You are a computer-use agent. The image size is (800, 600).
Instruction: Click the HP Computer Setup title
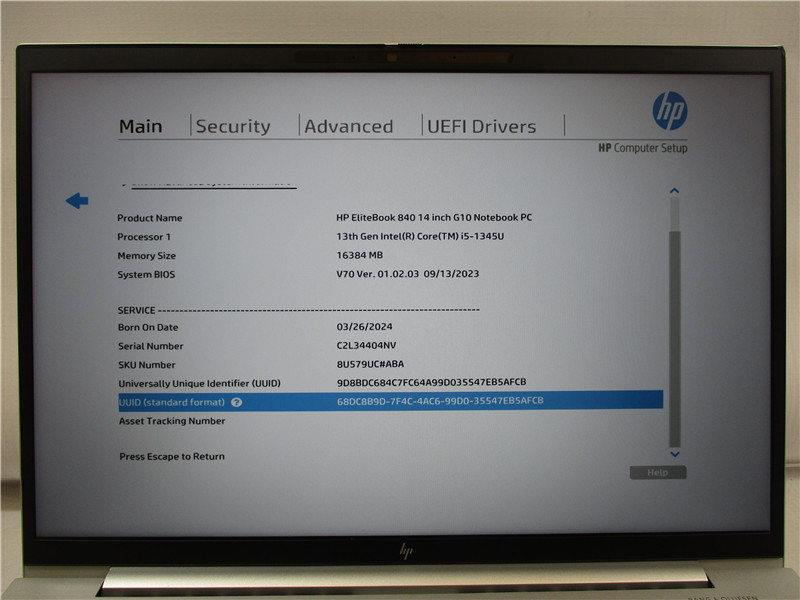[x=643, y=148]
